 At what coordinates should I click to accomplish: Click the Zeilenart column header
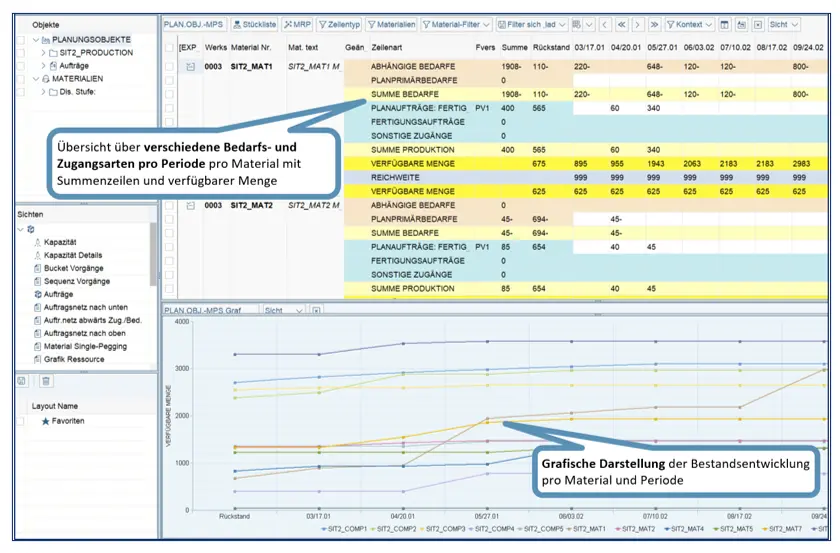click(x=386, y=47)
